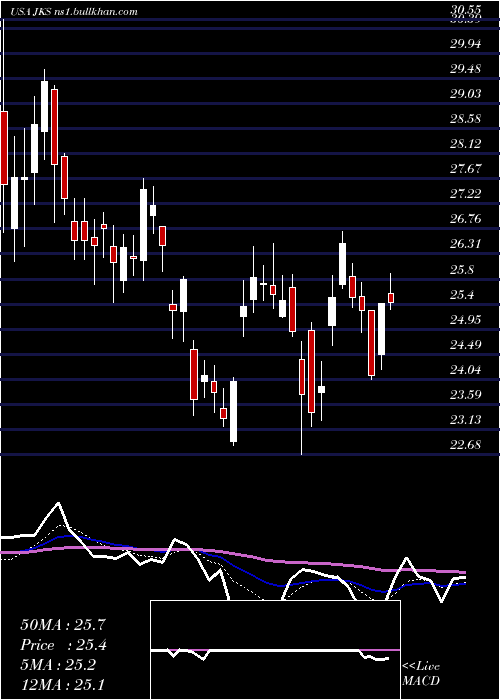Click the 27.67 price axis label
The height and width of the screenshot is (700, 500).
(x=465, y=169)
